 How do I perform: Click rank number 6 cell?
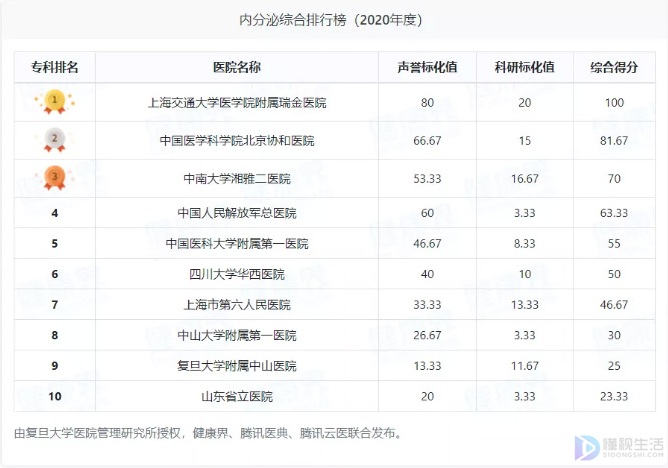point(55,274)
